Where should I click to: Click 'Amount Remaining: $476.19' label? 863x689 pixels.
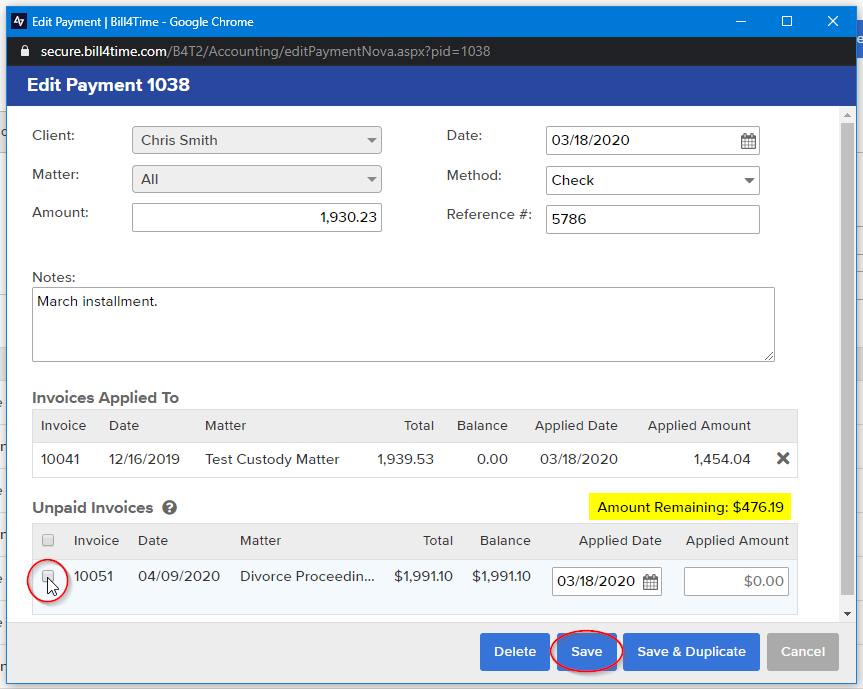[690, 507]
